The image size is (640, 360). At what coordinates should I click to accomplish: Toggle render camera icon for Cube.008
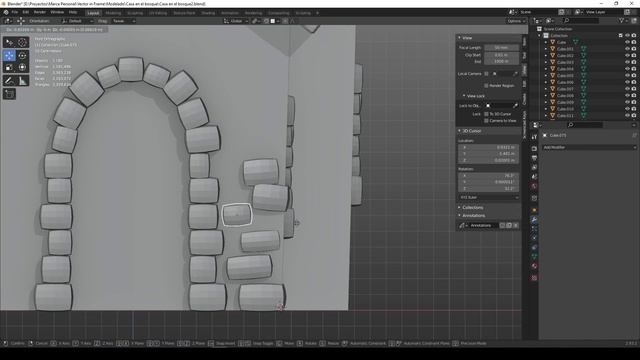click(634, 96)
